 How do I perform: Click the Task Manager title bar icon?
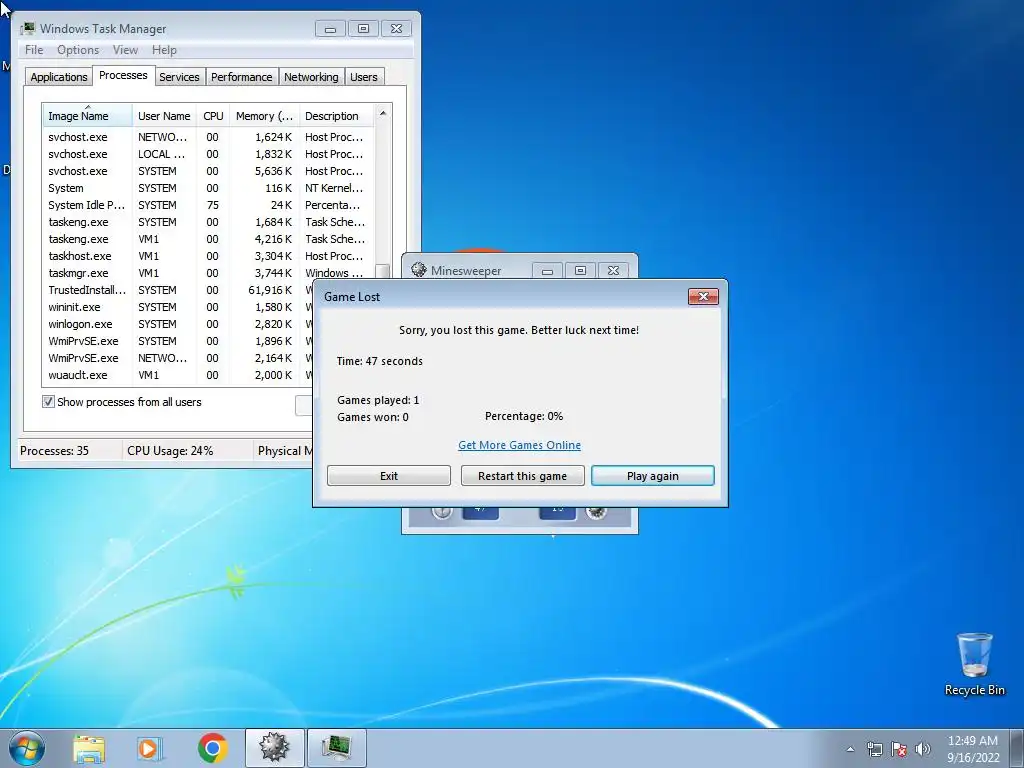pos(27,28)
